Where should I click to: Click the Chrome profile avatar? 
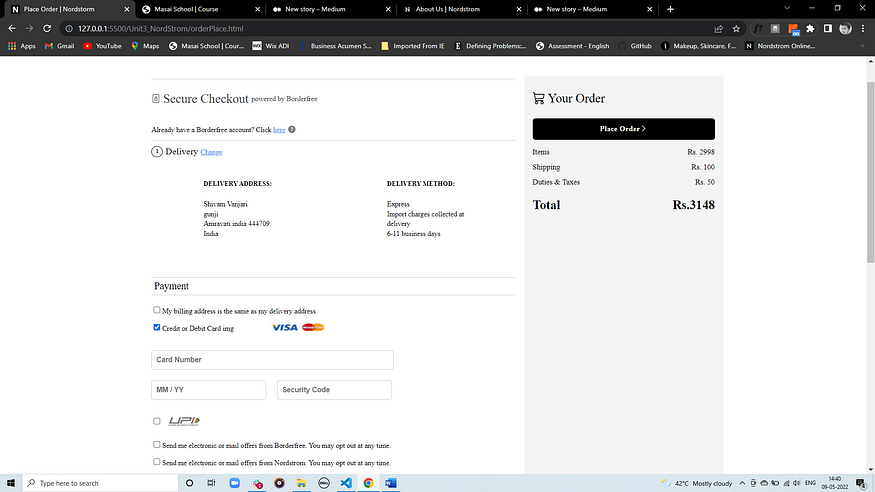845,28
